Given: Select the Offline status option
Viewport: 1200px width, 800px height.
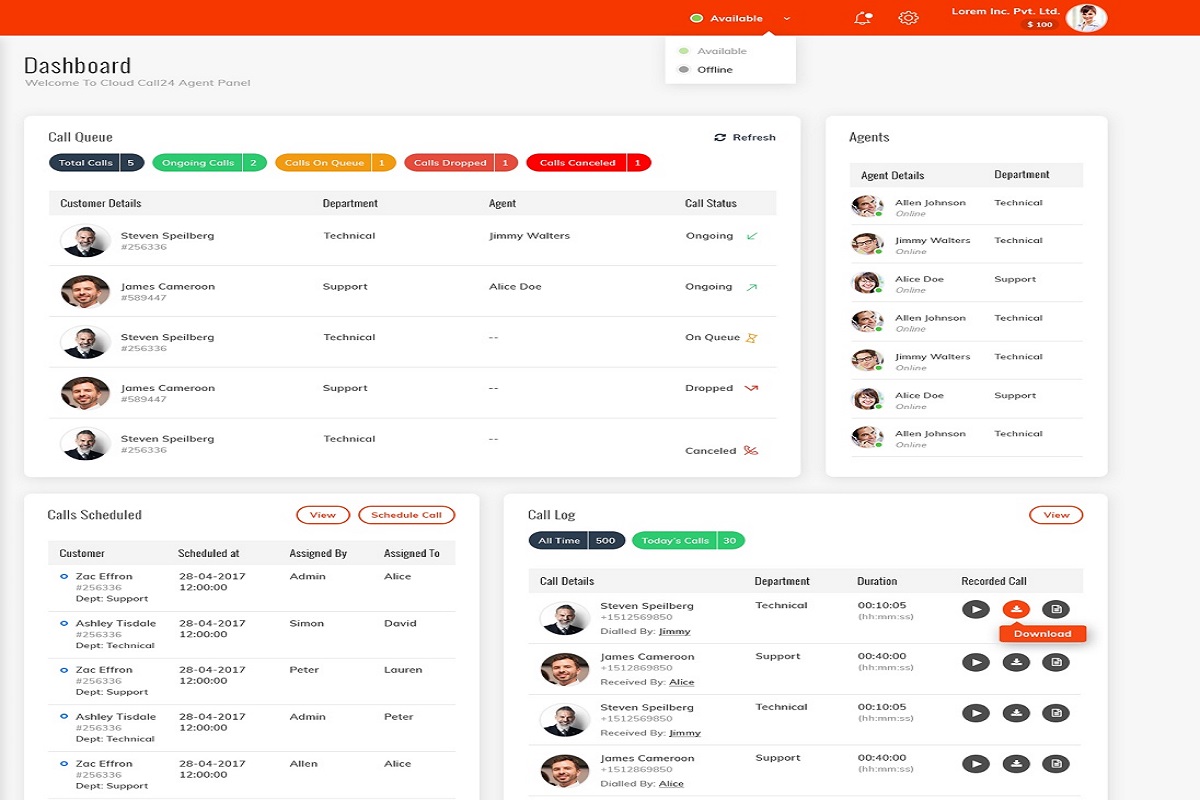Looking at the screenshot, I should tap(714, 70).
